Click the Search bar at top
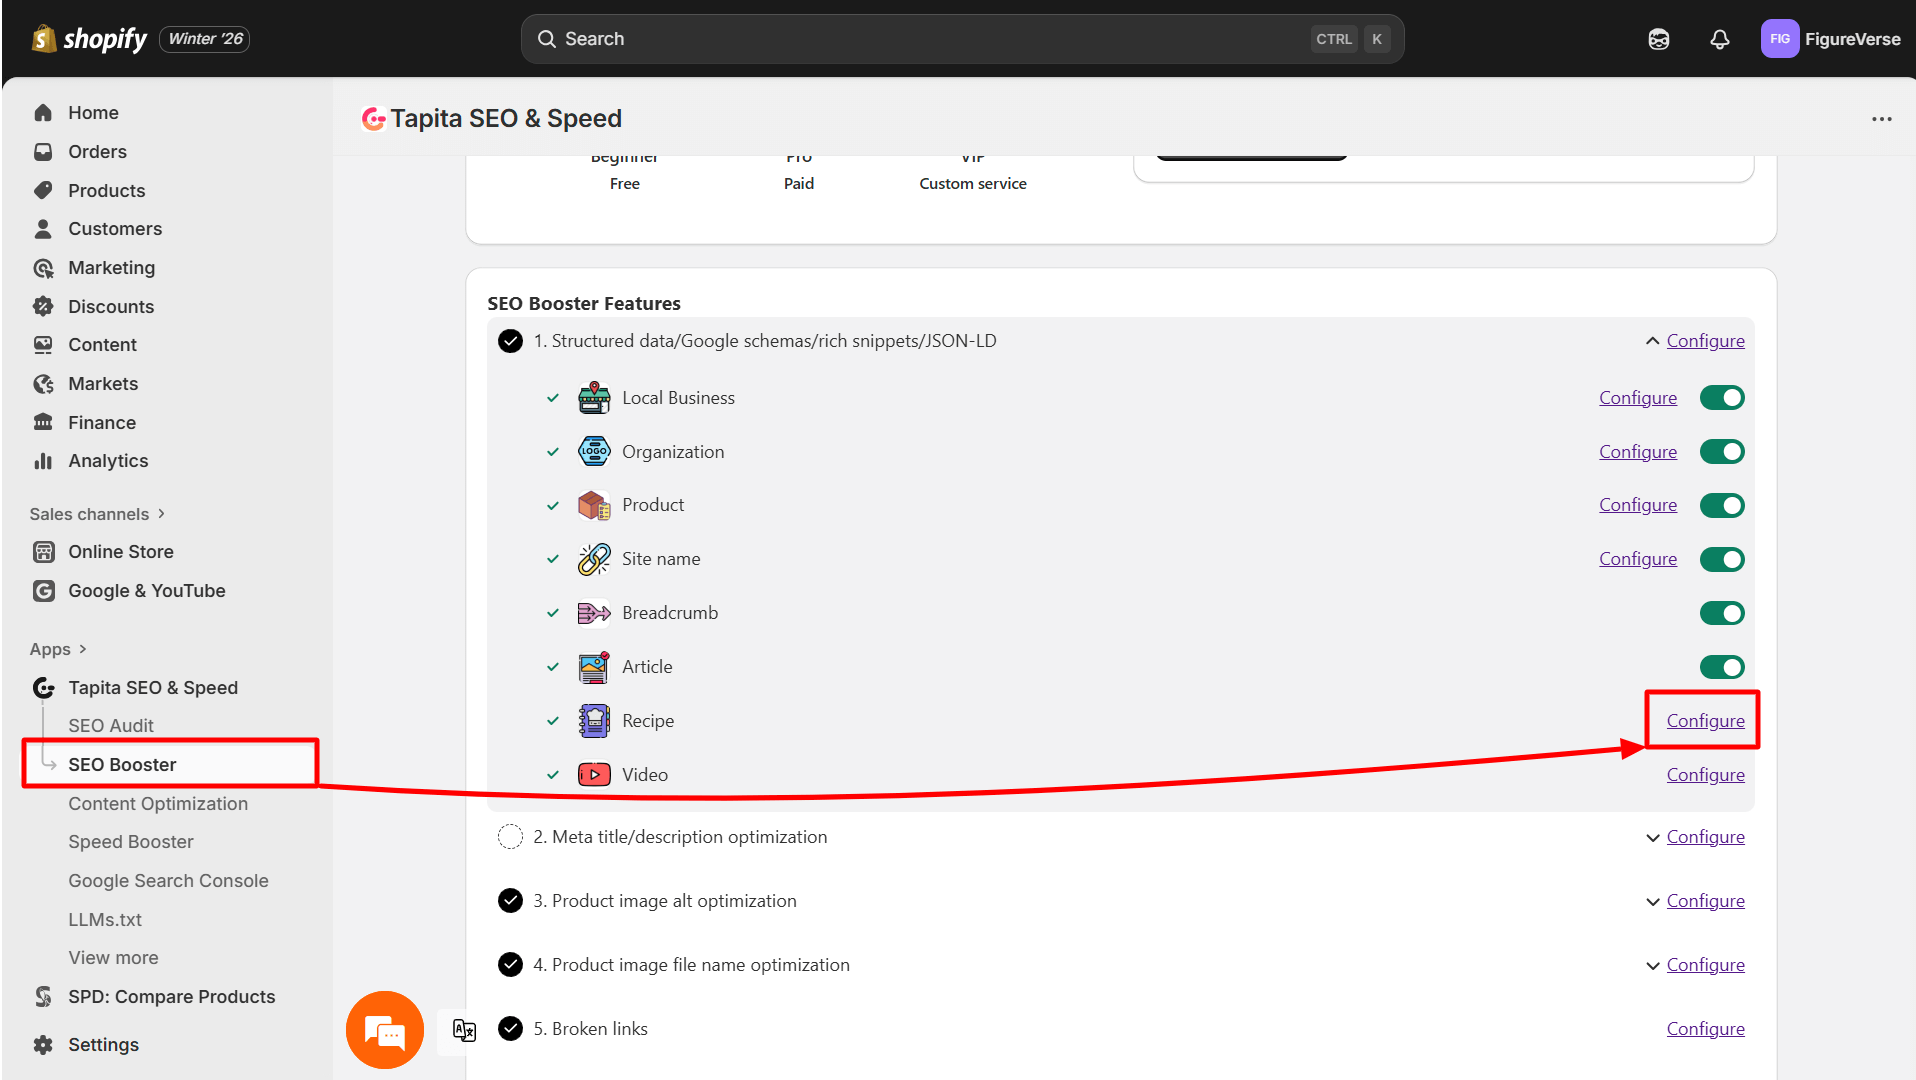 [x=960, y=38]
